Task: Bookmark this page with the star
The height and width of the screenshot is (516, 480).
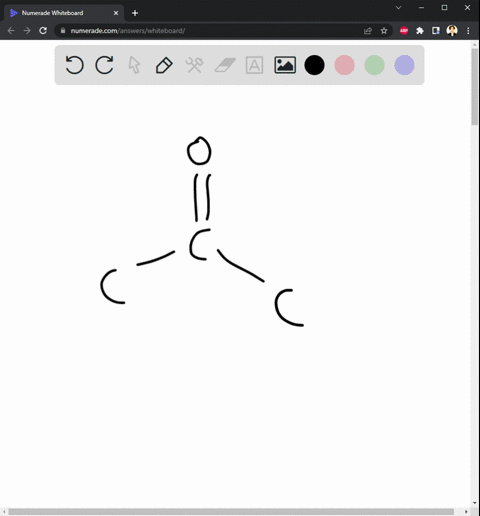Action: tap(384, 31)
